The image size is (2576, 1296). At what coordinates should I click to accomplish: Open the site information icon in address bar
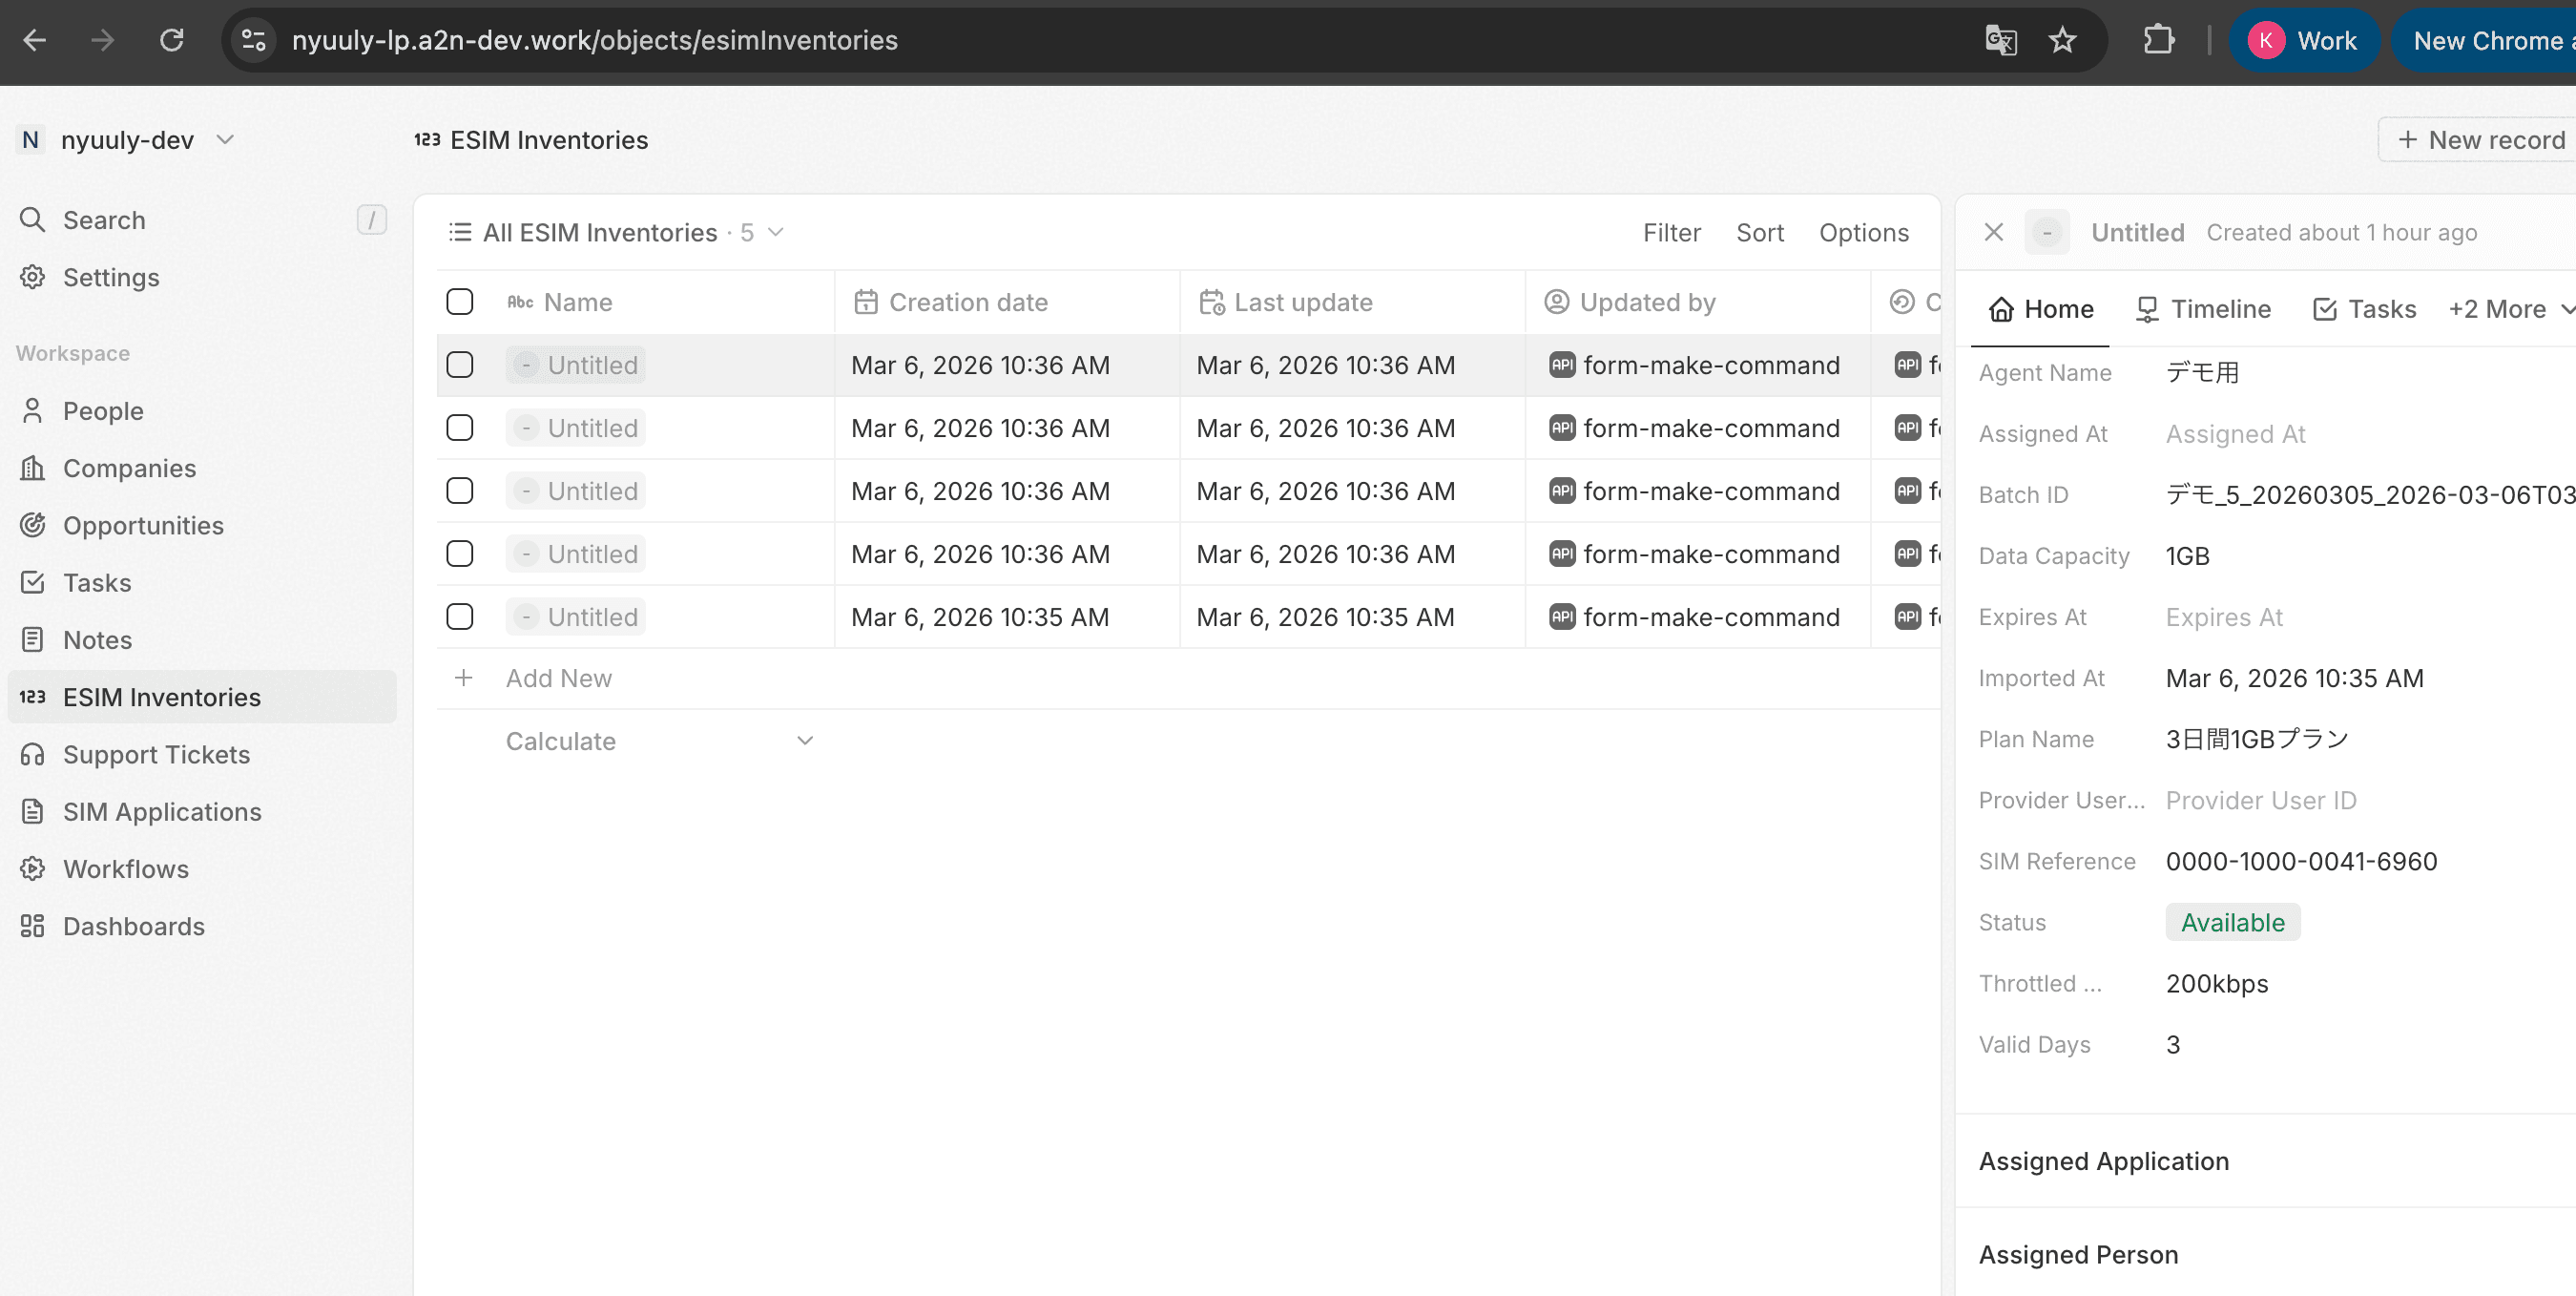click(254, 40)
